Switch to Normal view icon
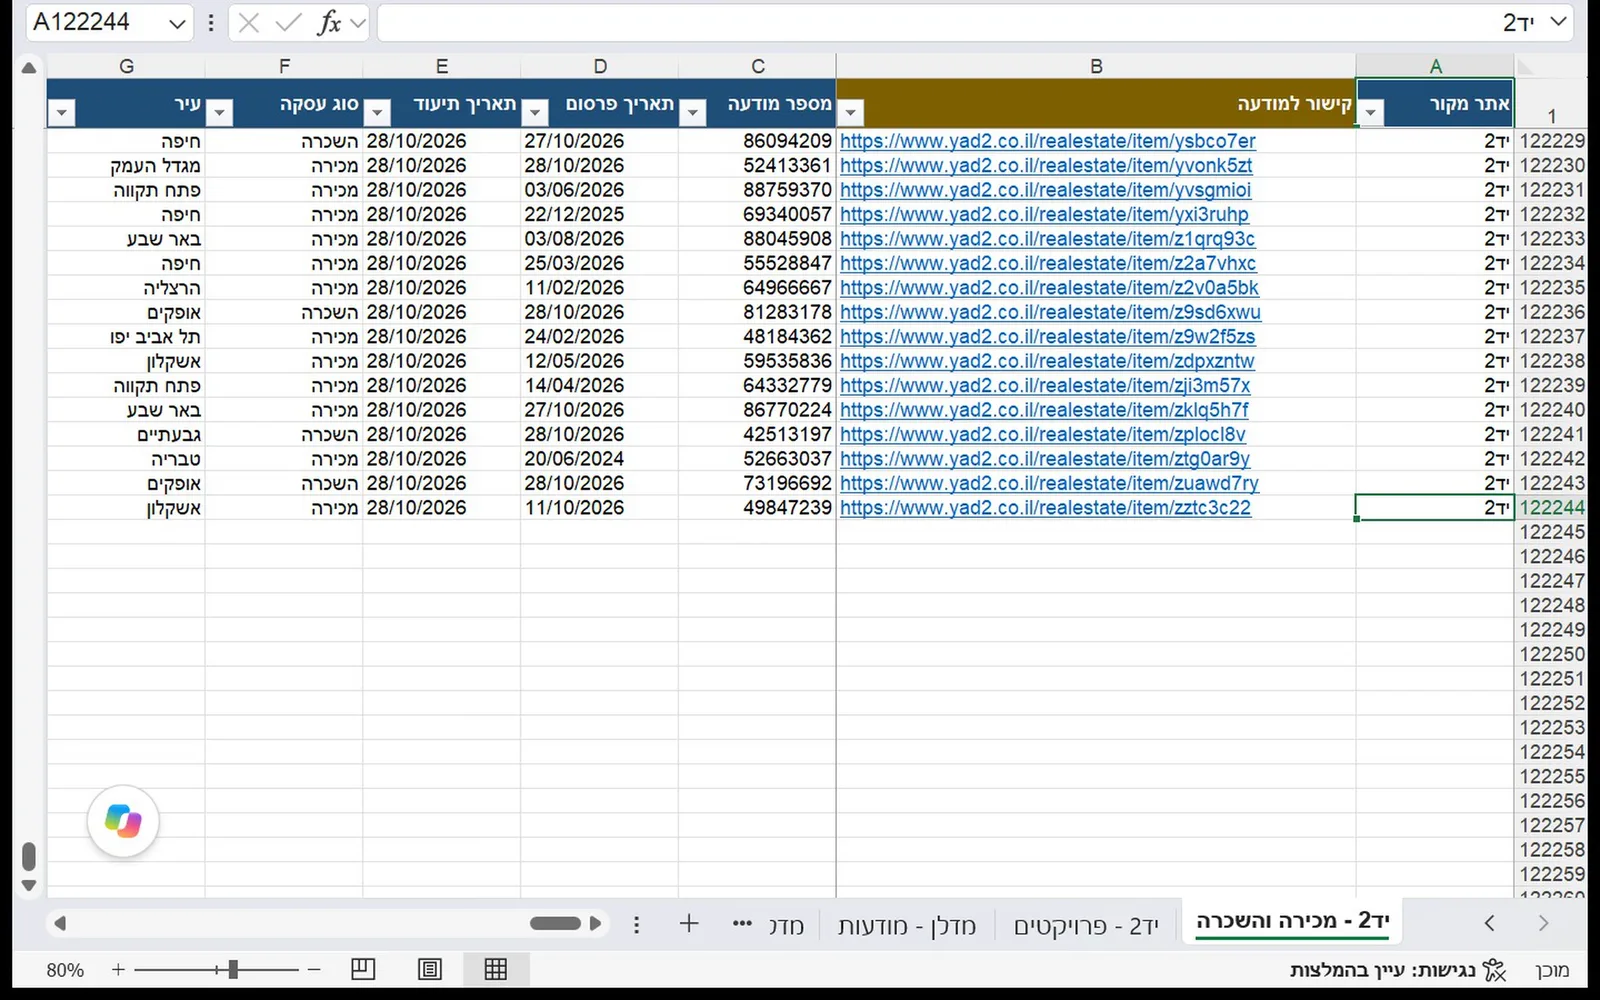This screenshot has height=1000, width=1600. tap(496, 969)
